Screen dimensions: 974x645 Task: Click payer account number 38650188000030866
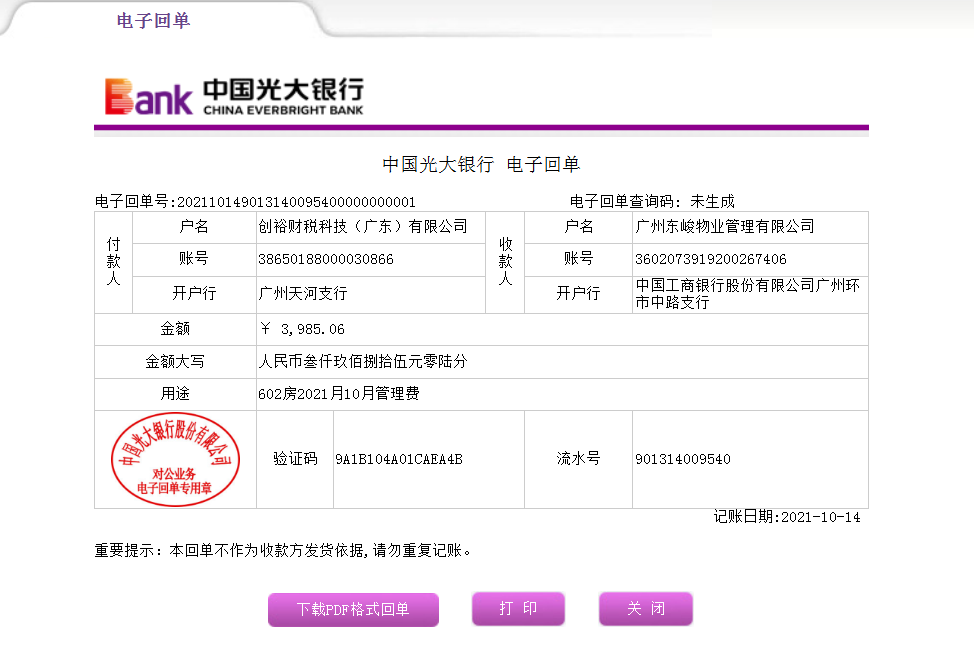click(x=326, y=259)
